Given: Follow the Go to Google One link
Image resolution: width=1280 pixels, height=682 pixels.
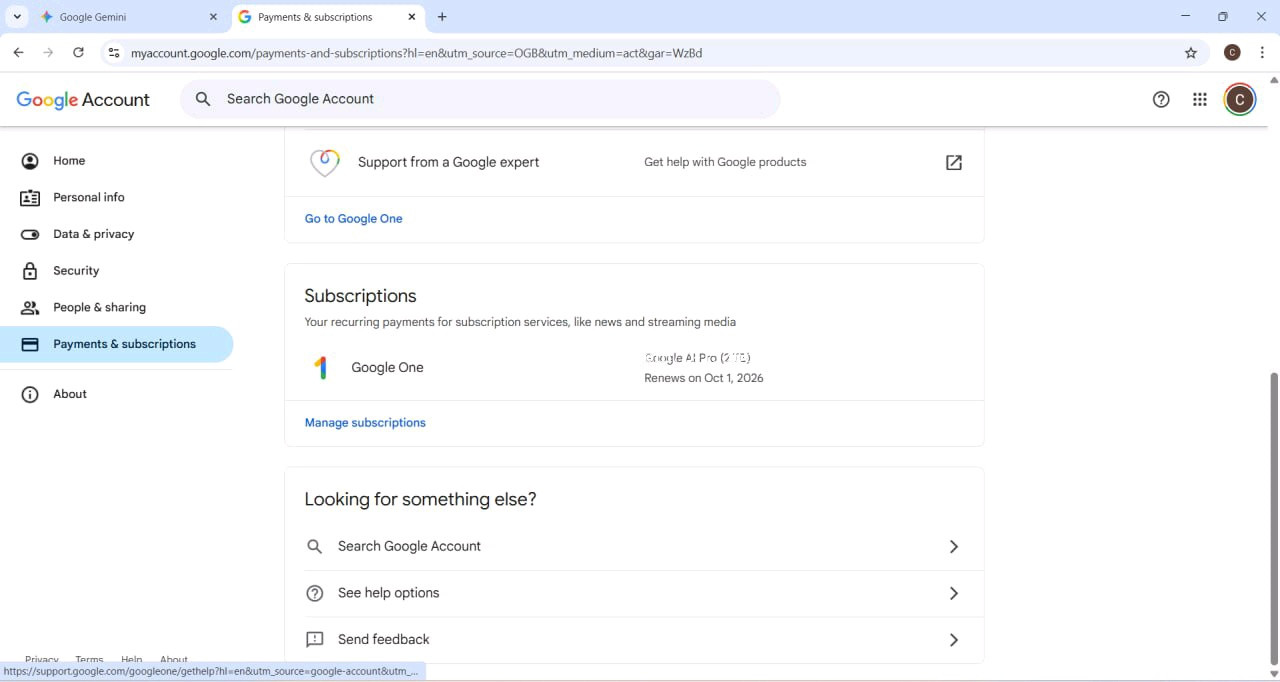Looking at the screenshot, I should pyautogui.click(x=353, y=219).
